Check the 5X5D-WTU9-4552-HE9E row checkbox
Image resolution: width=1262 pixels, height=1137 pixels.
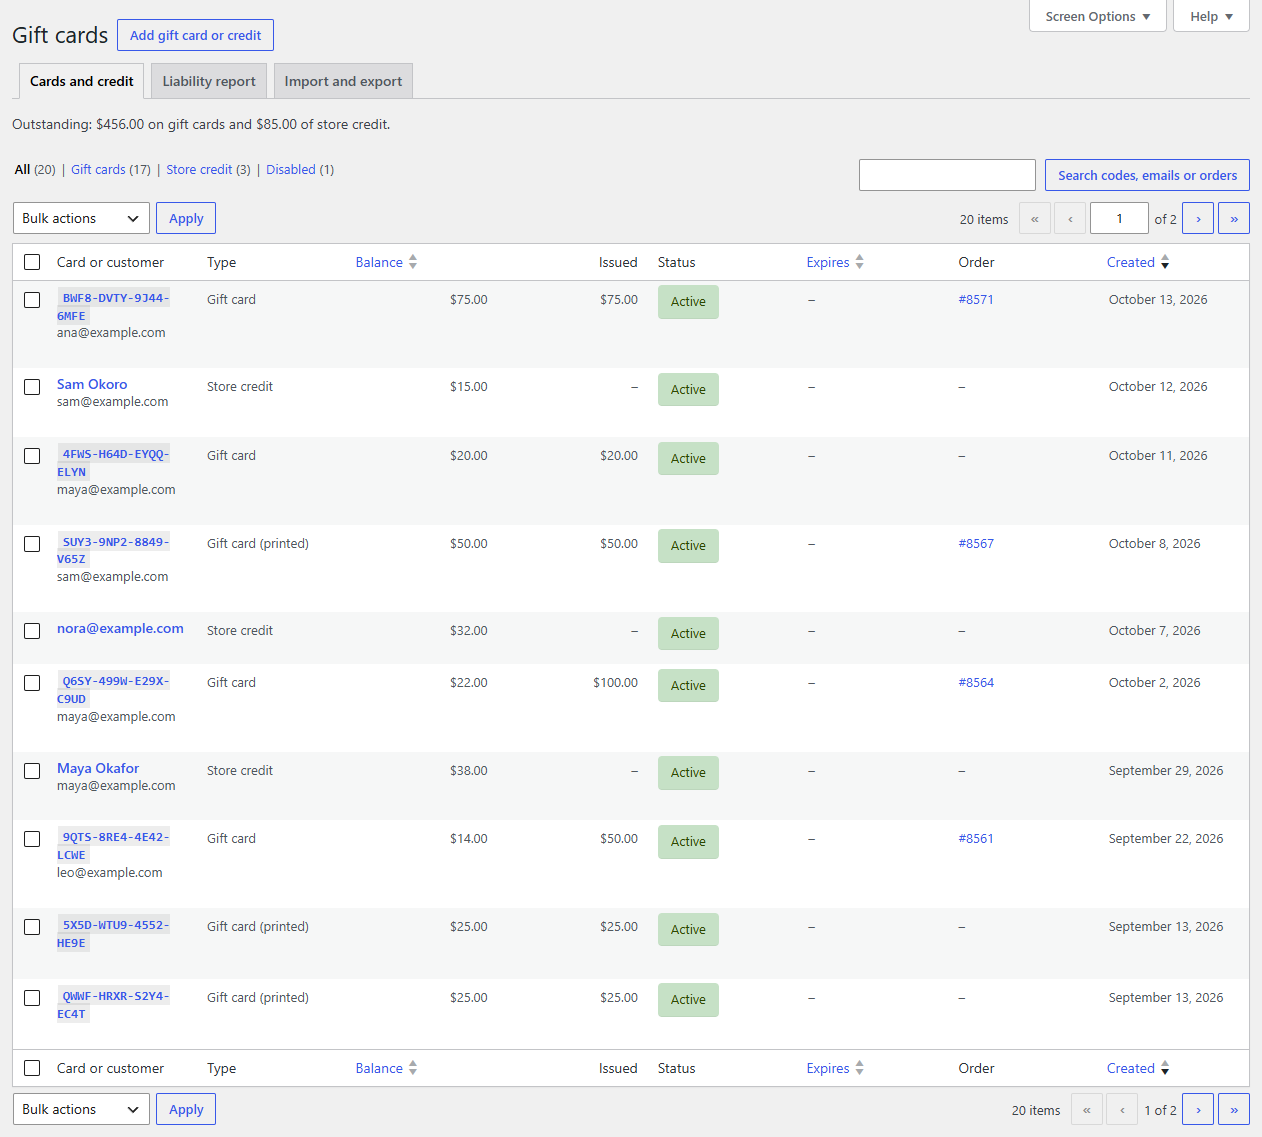[x=32, y=927]
